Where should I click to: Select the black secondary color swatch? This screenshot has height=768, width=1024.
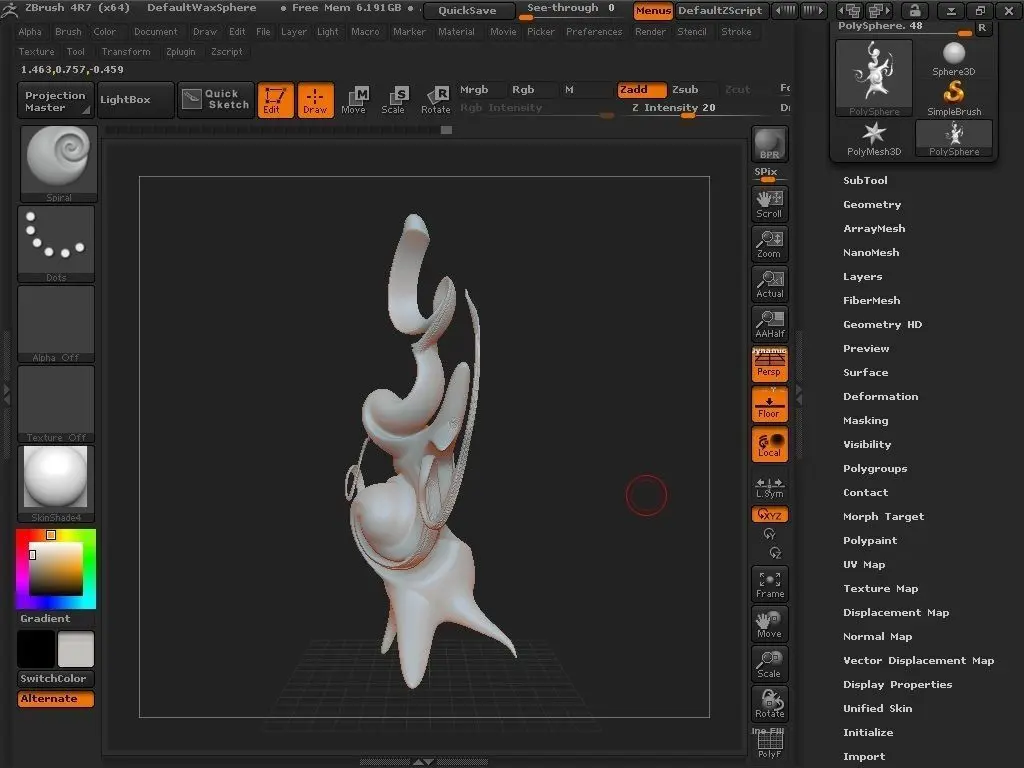pyautogui.click(x=35, y=649)
